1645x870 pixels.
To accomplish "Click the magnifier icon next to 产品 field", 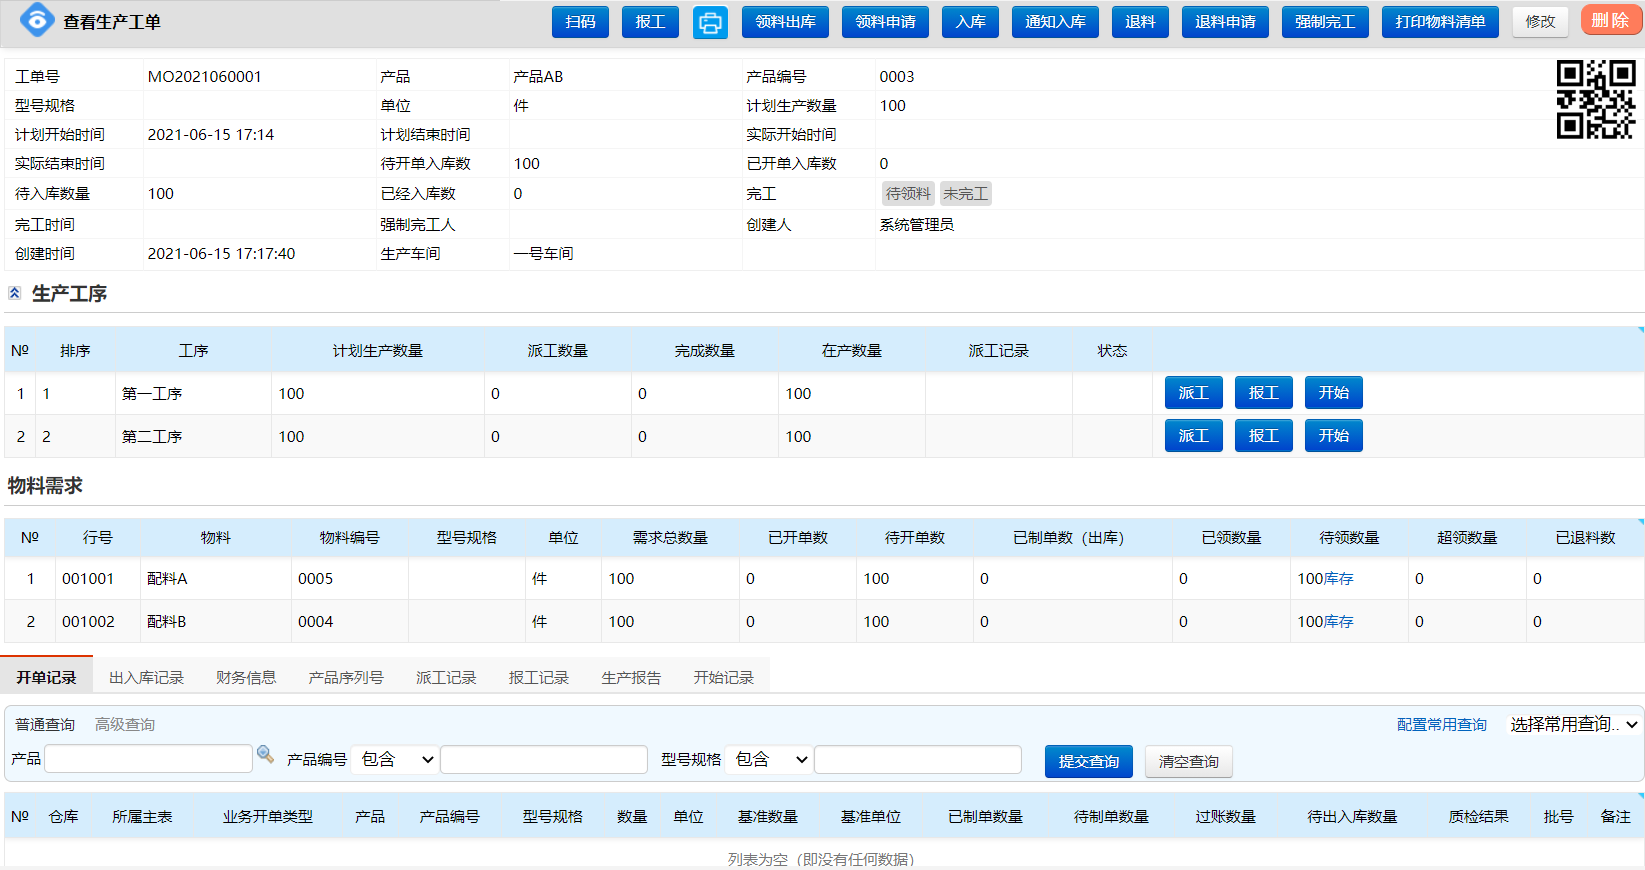I will point(265,755).
